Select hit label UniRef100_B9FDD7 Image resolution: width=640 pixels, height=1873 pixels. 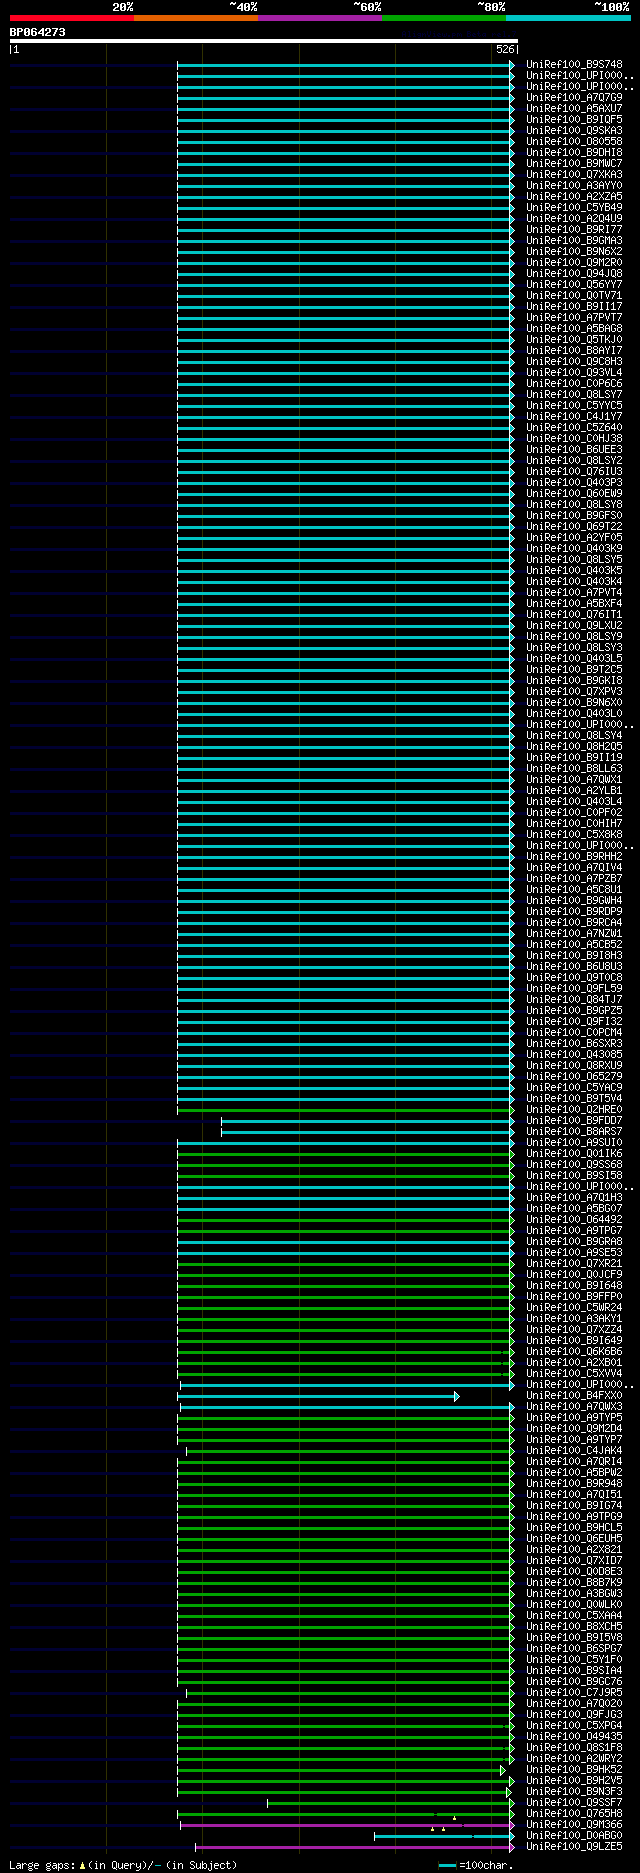tap(574, 1121)
